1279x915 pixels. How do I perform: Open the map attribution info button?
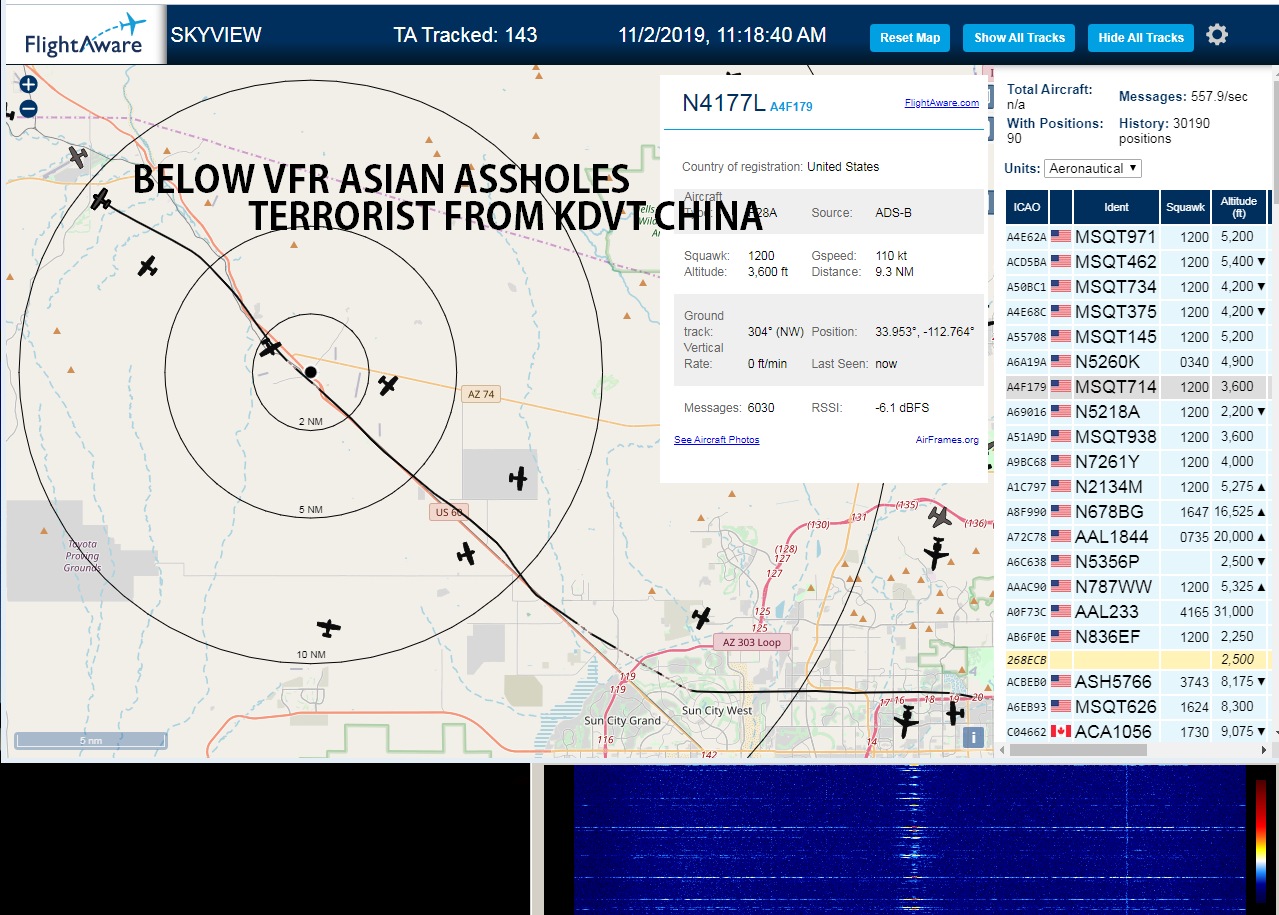point(973,737)
